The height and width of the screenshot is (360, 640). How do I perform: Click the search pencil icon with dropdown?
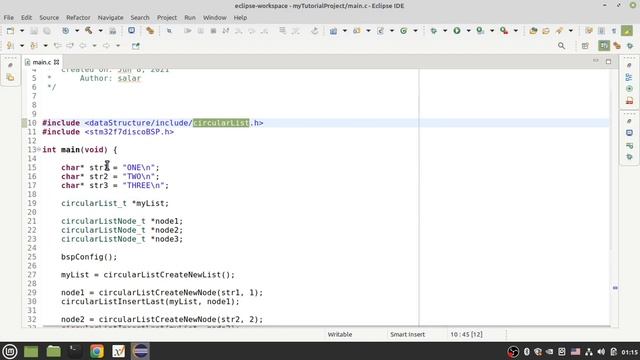coord(559,31)
